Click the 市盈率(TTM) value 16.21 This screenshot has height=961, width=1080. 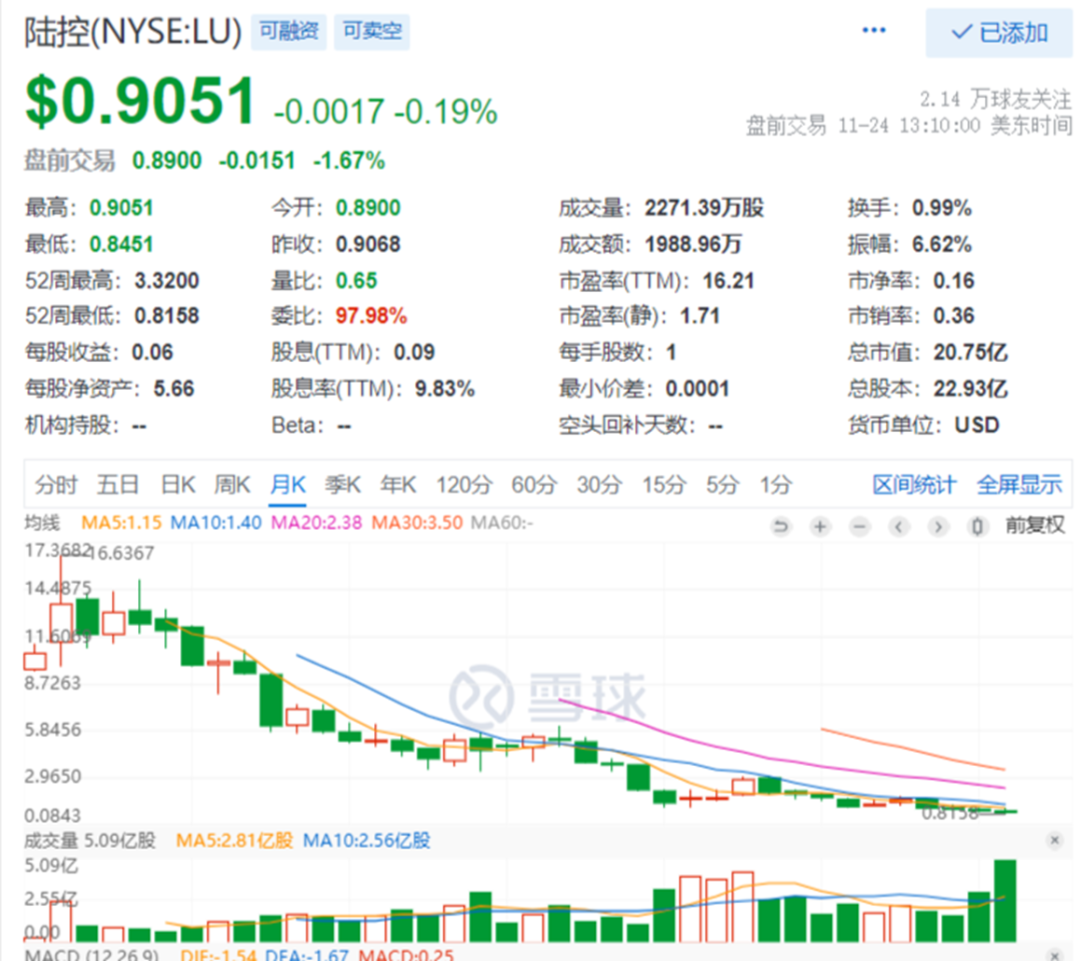(728, 280)
